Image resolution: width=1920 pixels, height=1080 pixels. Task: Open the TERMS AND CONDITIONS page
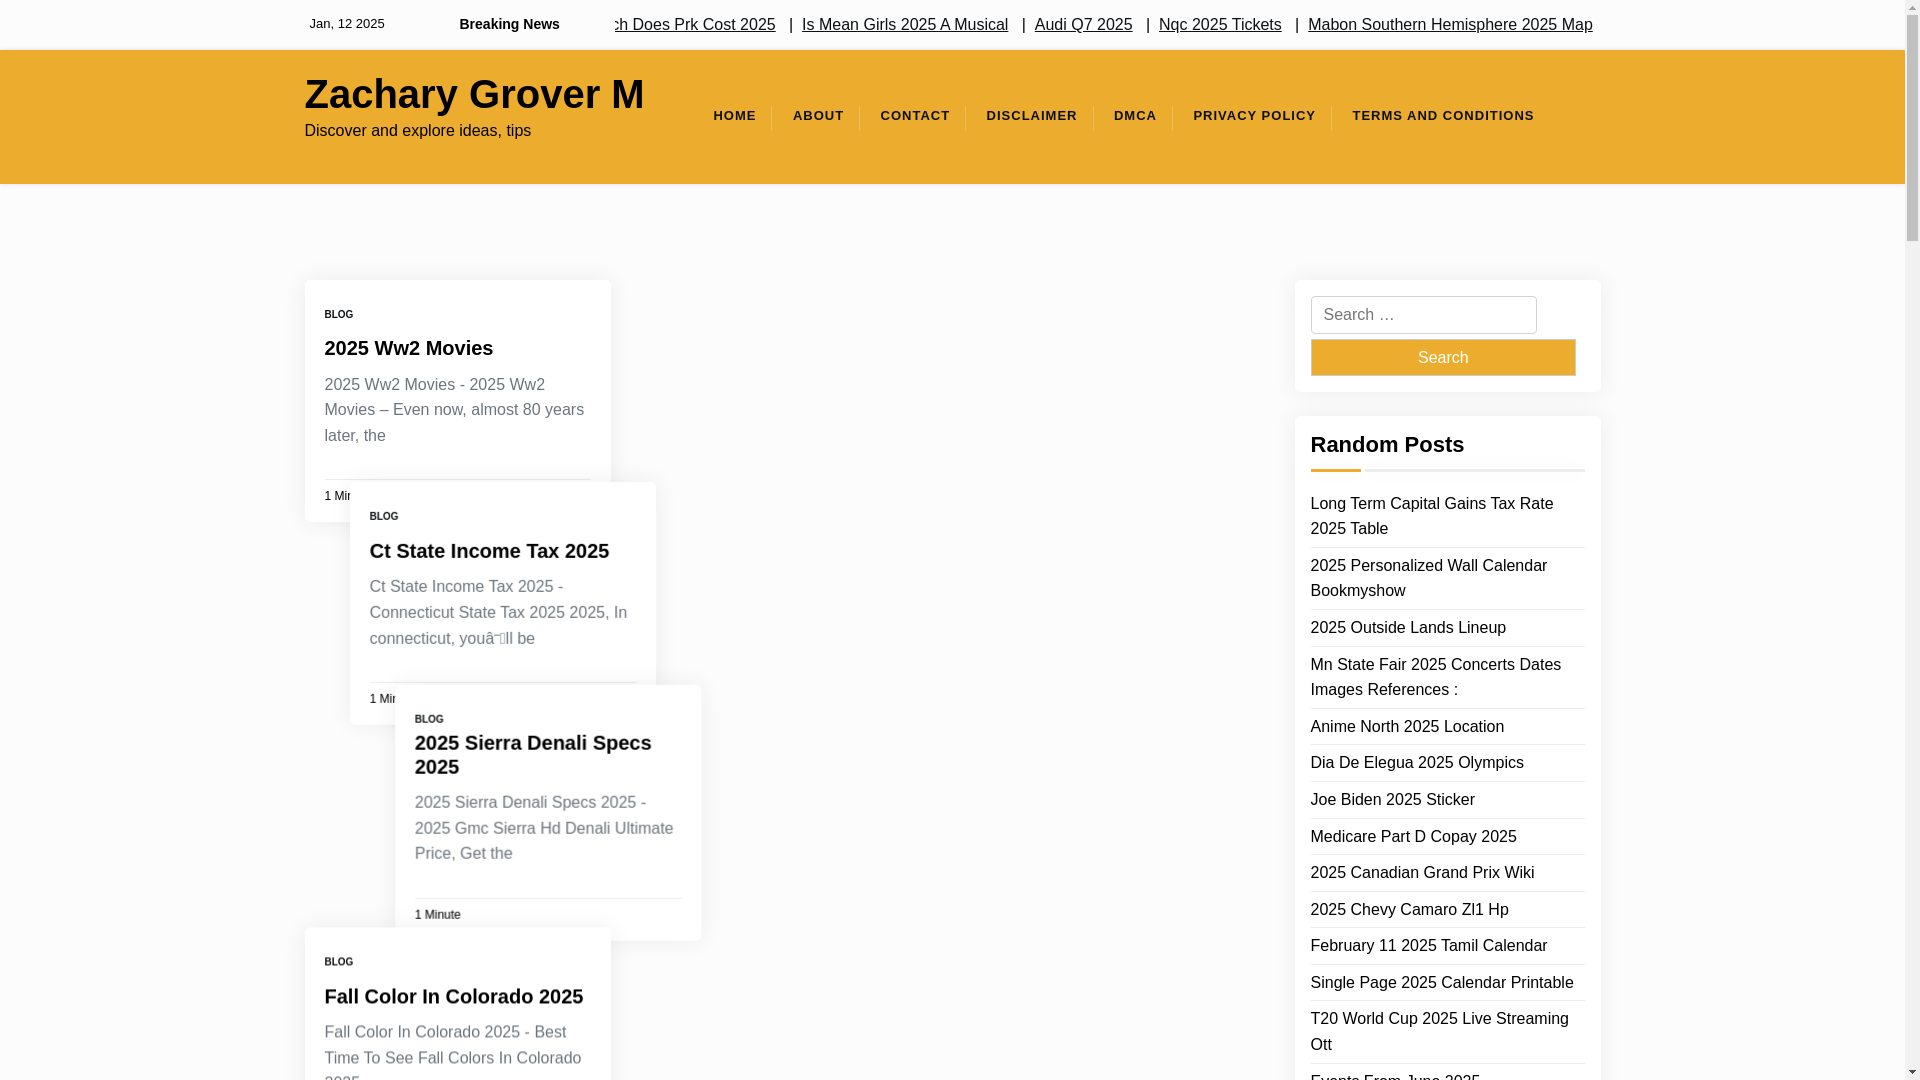(x=1443, y=116)
